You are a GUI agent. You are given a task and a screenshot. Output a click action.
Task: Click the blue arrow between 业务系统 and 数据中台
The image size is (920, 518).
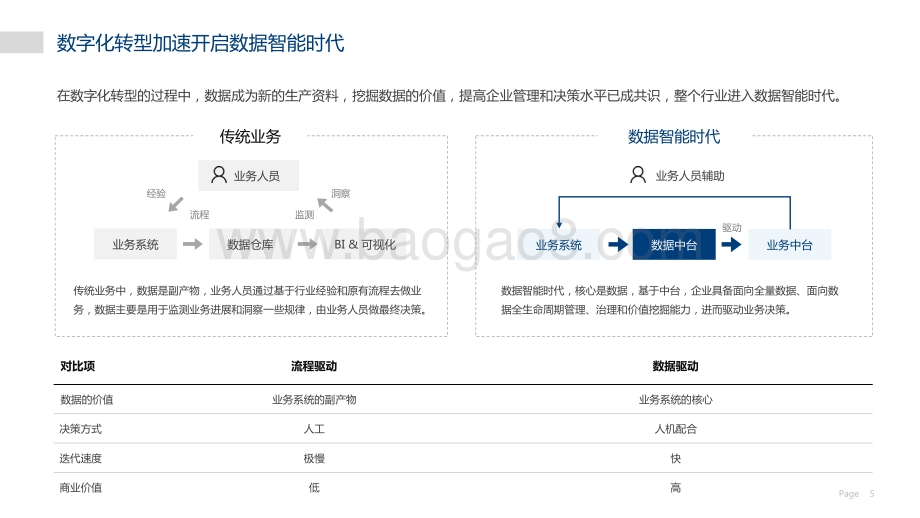click(x=618, y=244)
